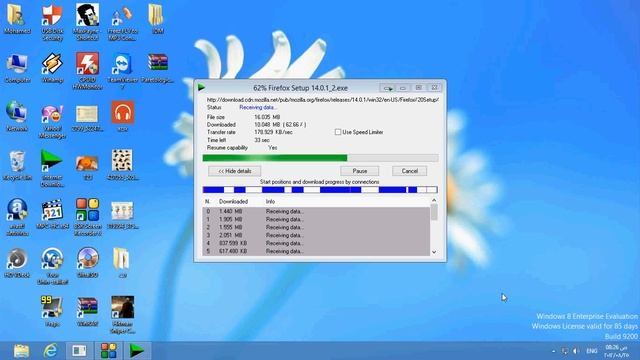Click the blue connections progress bar

(320, 190)
